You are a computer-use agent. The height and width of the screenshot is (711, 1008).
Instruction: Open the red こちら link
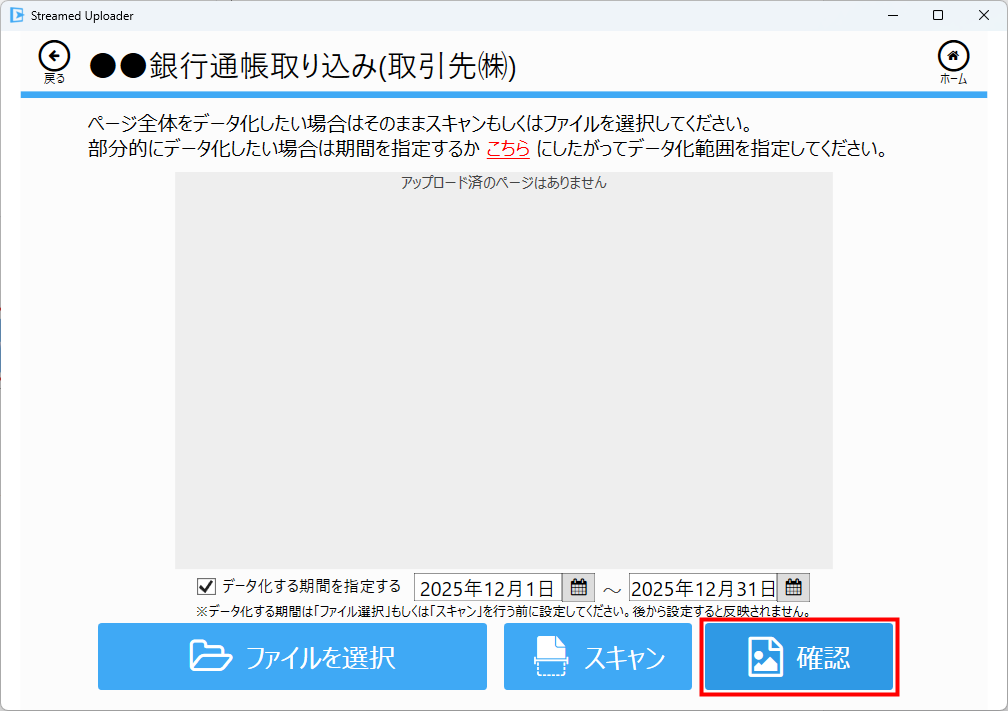click(508, 150)
